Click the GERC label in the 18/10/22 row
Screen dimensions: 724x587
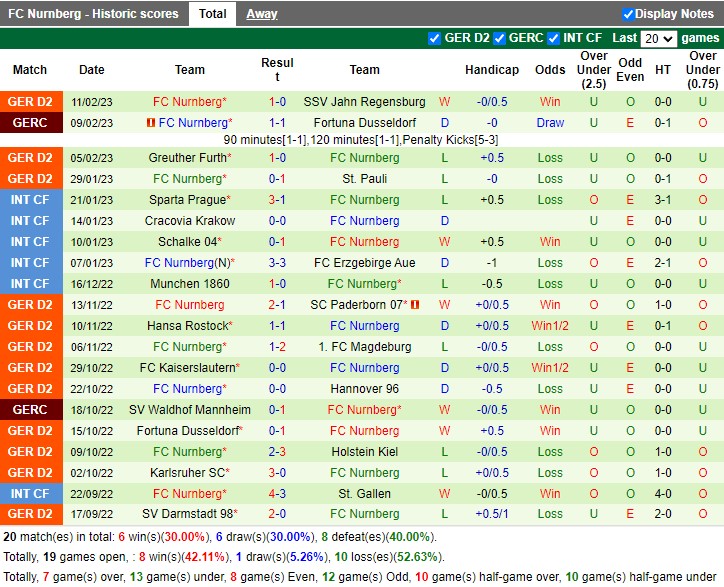30,410
